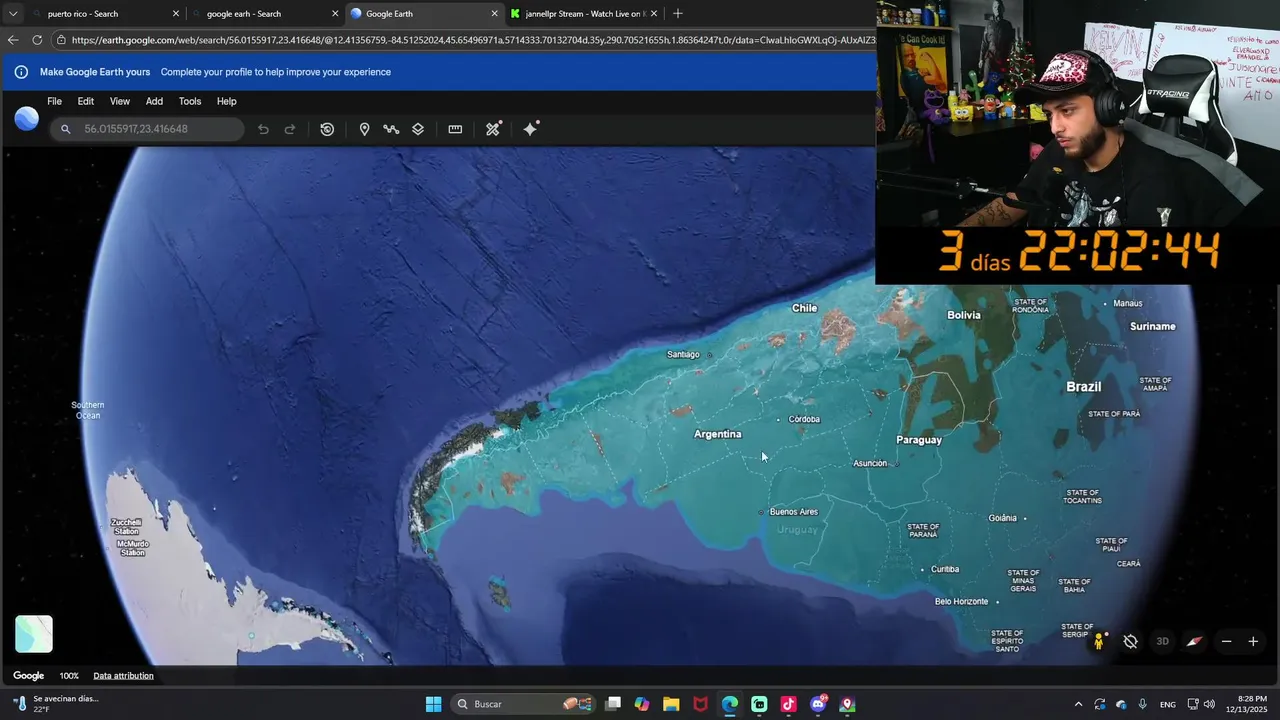Image resolution: width=1280 pixels, height=720 pixels.
Task: Click the Argentina country label
Action: 718,434
